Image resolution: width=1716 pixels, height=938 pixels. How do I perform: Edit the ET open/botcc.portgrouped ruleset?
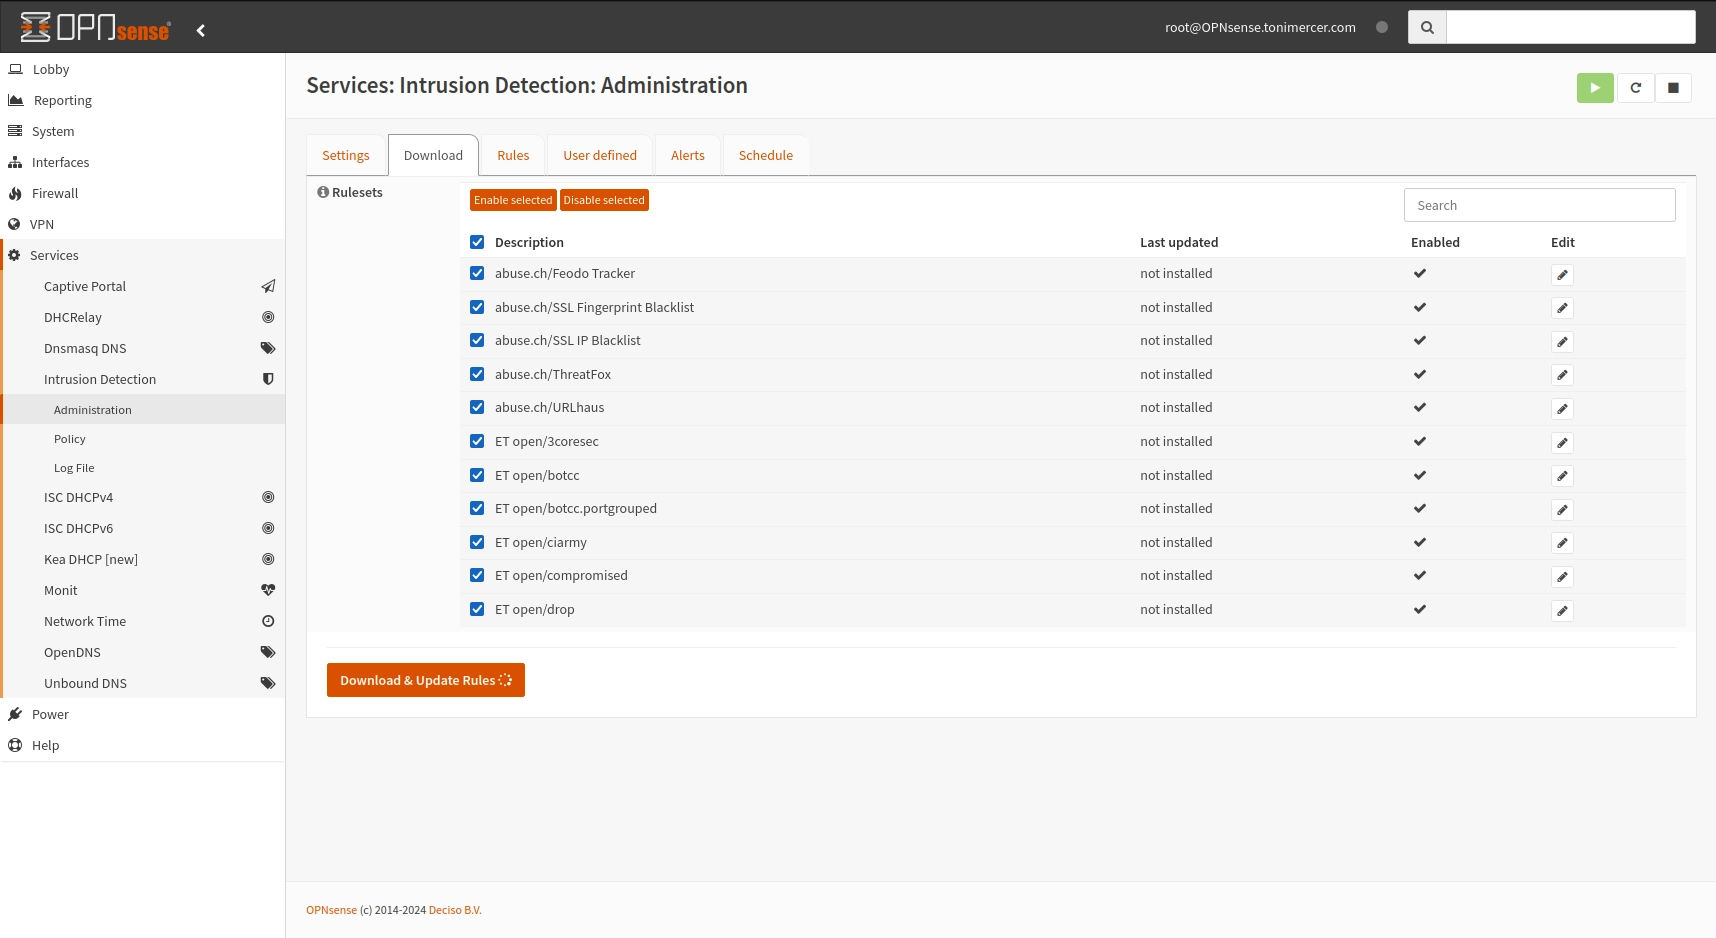coord(1562,510)
